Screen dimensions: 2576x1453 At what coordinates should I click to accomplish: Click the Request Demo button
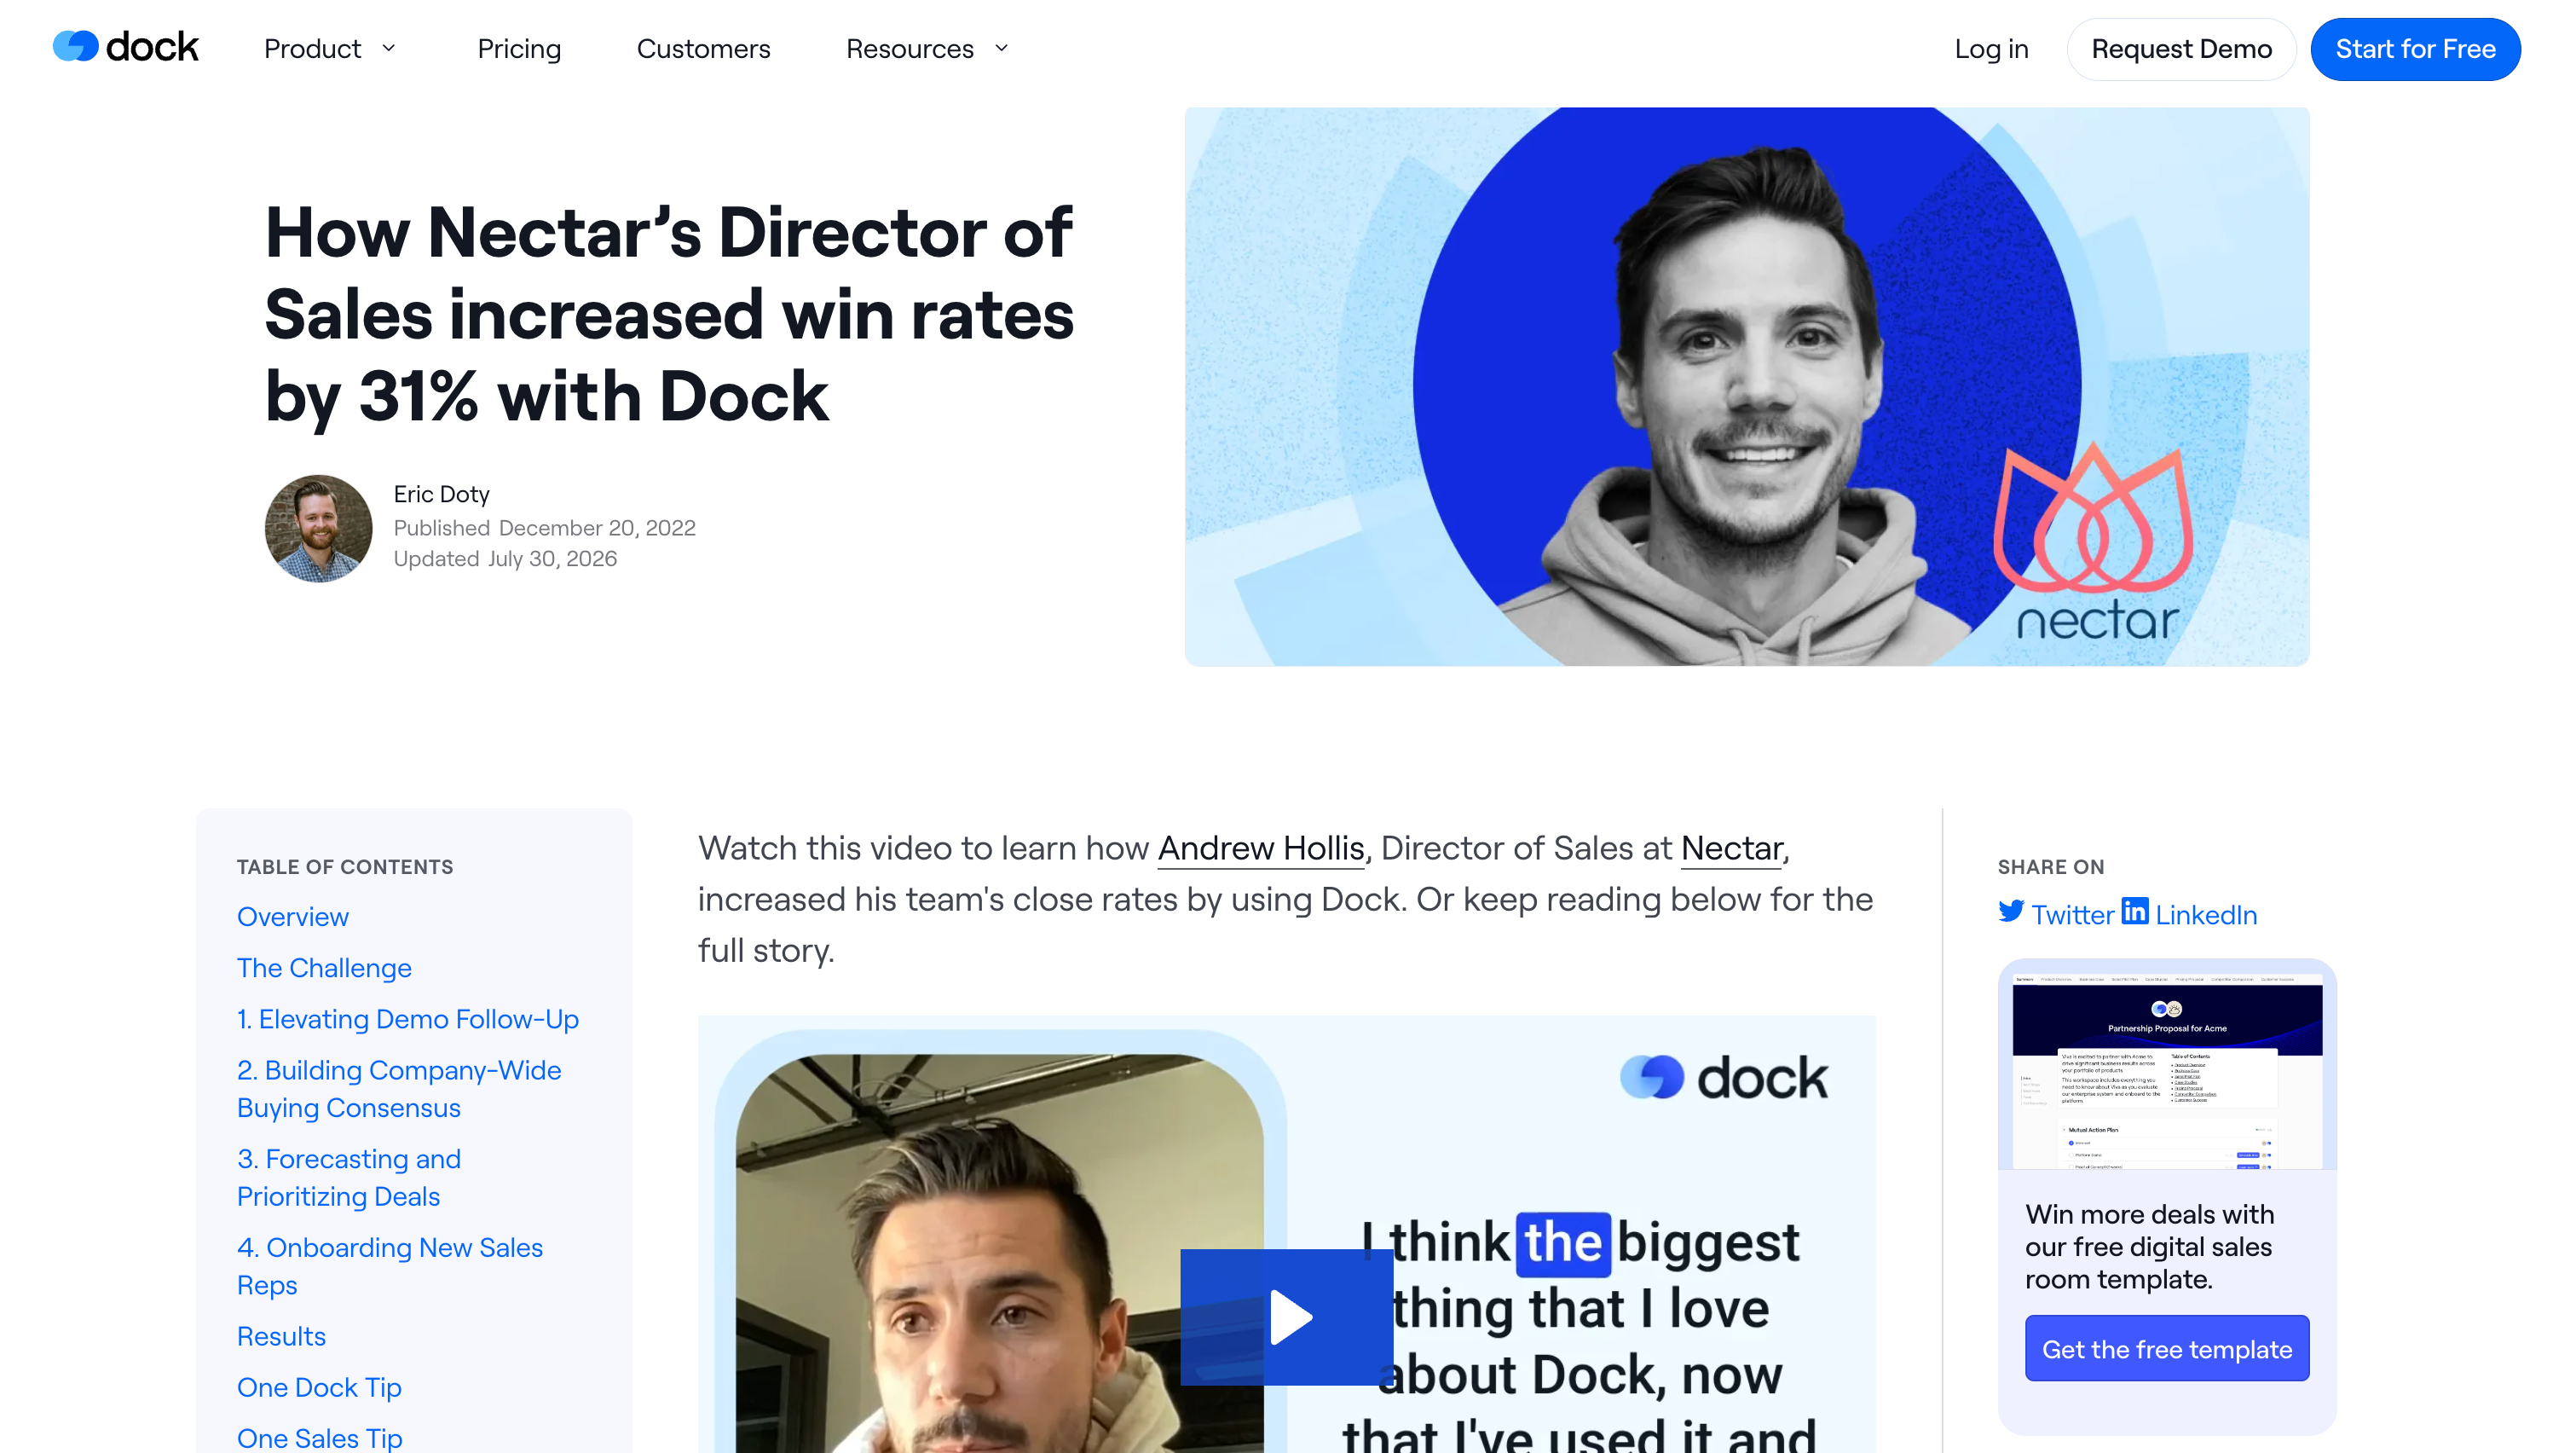pyautogui.click(x=2181, y=49)
